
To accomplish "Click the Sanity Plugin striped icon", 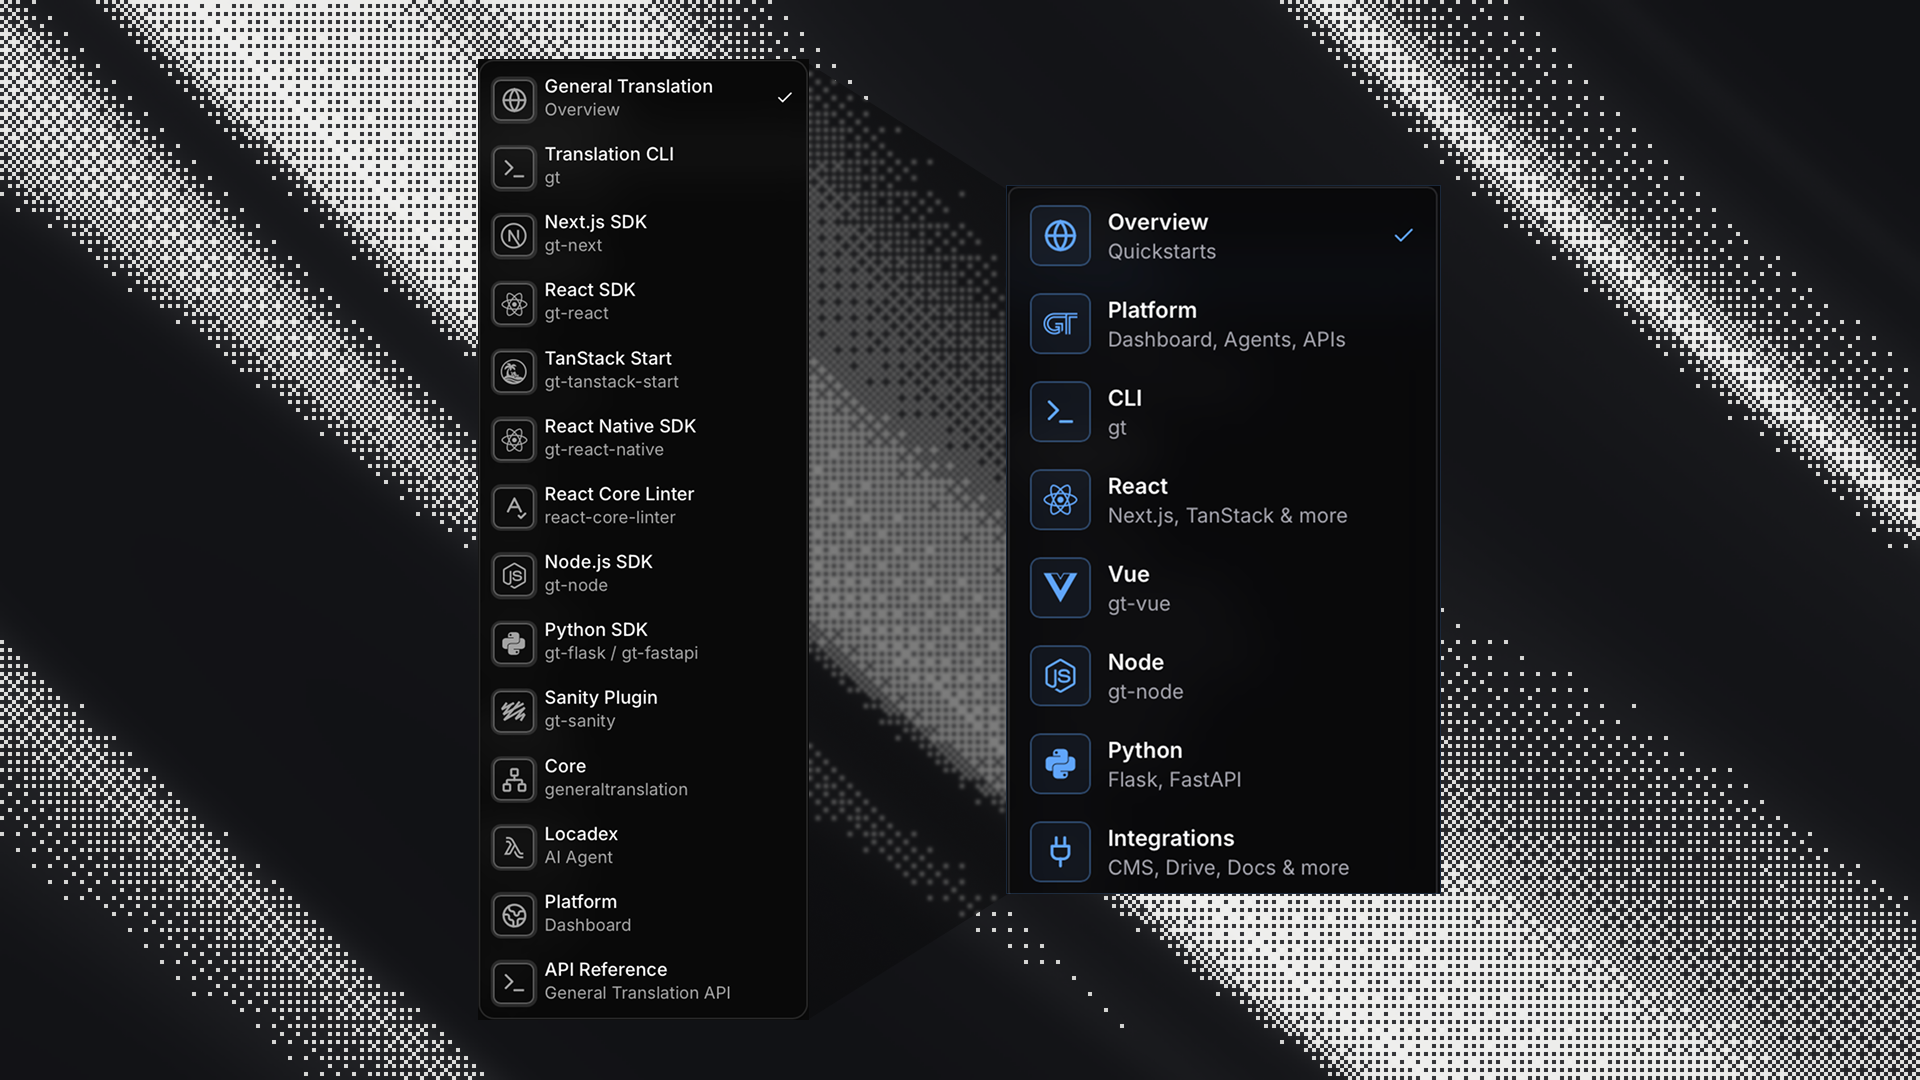I will point(514,712).
